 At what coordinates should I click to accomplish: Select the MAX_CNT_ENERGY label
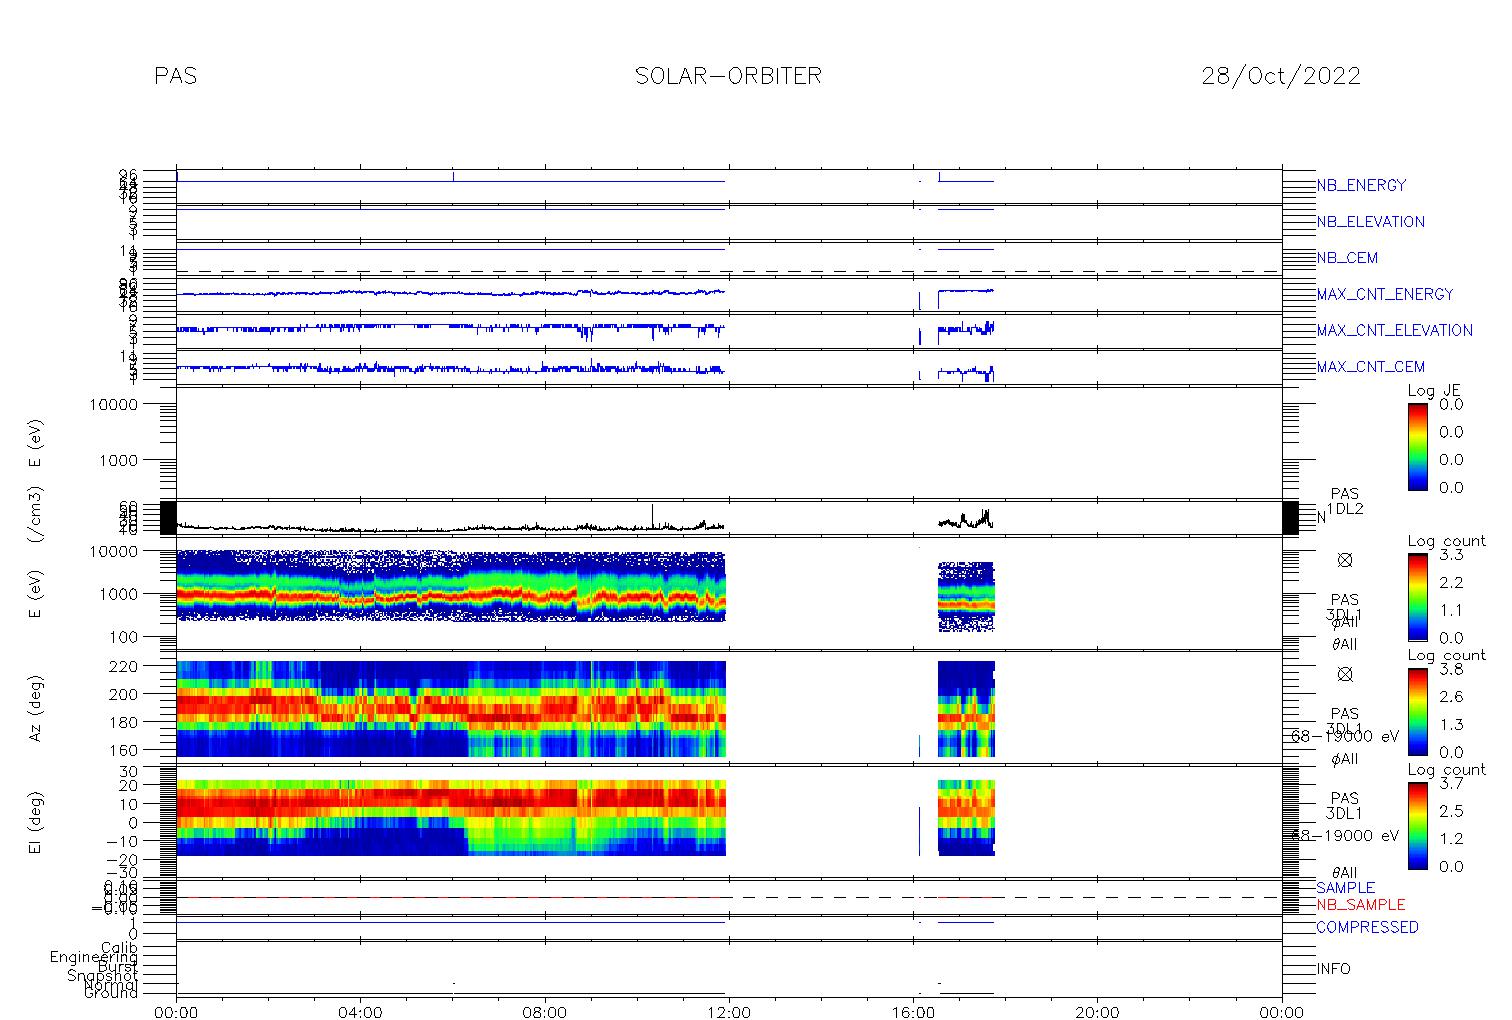click(1385, 294)
